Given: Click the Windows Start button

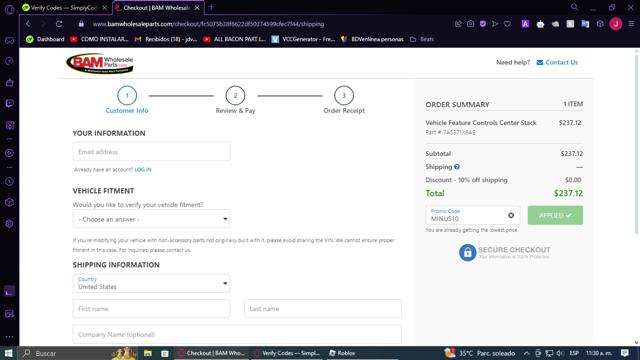Looking at the screenshot, I should [x=9, y=353].
